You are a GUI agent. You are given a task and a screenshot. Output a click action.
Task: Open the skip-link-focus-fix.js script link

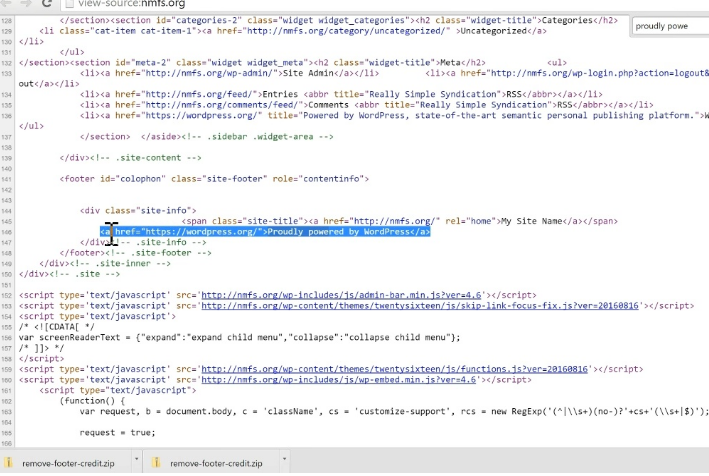[x=420, y=306]
